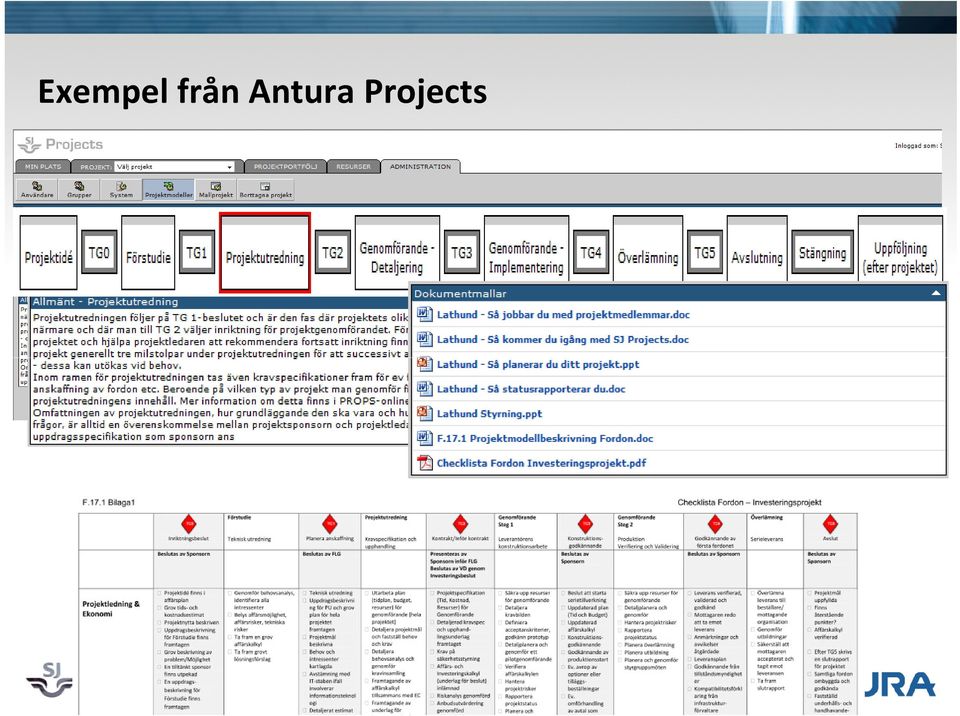The width and height of the screenshot is (960, 716).
Task: Collapse the Dokumentmallar panel
Action: [x=936, y=293]
